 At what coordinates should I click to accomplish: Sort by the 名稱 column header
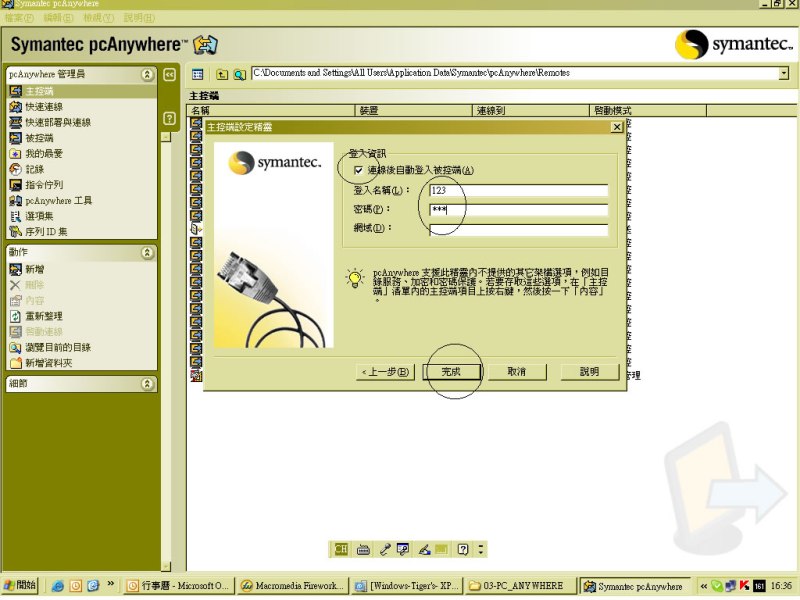(271, 110)
